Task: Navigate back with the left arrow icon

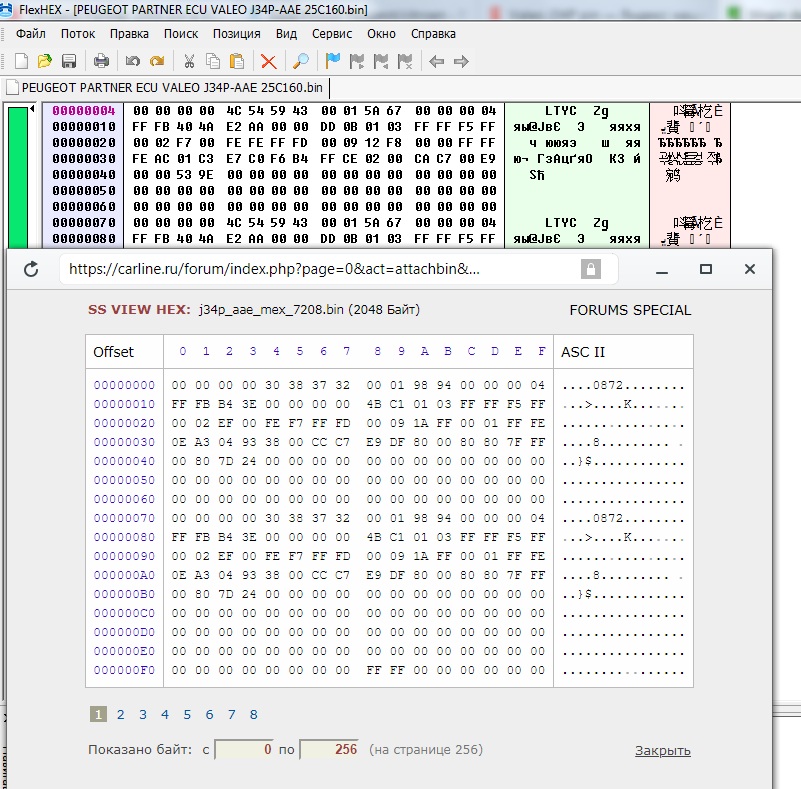Action: [436, 61]
